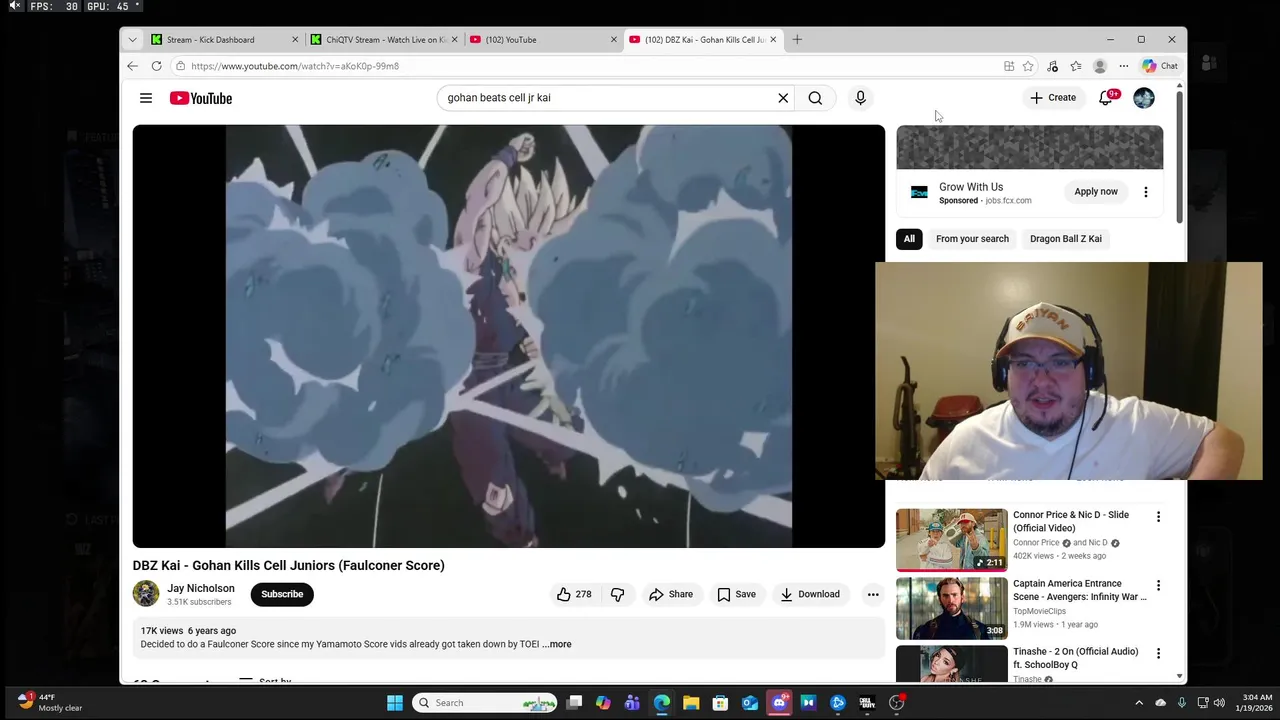1280x720 pixels.
Task: Start voice search with the microphone
Action: 860,98
